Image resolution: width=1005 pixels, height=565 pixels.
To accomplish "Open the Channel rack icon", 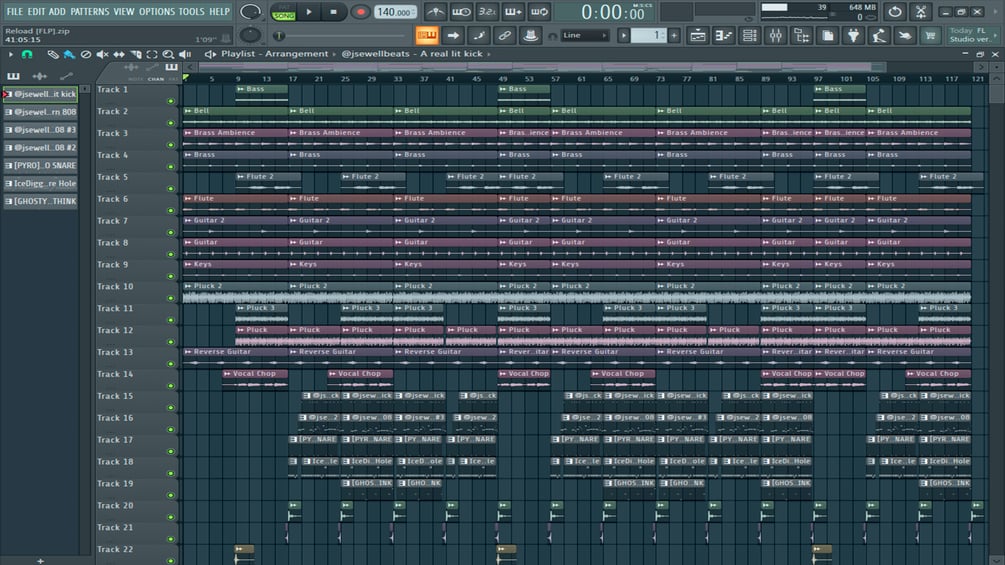I will point(749,35).
